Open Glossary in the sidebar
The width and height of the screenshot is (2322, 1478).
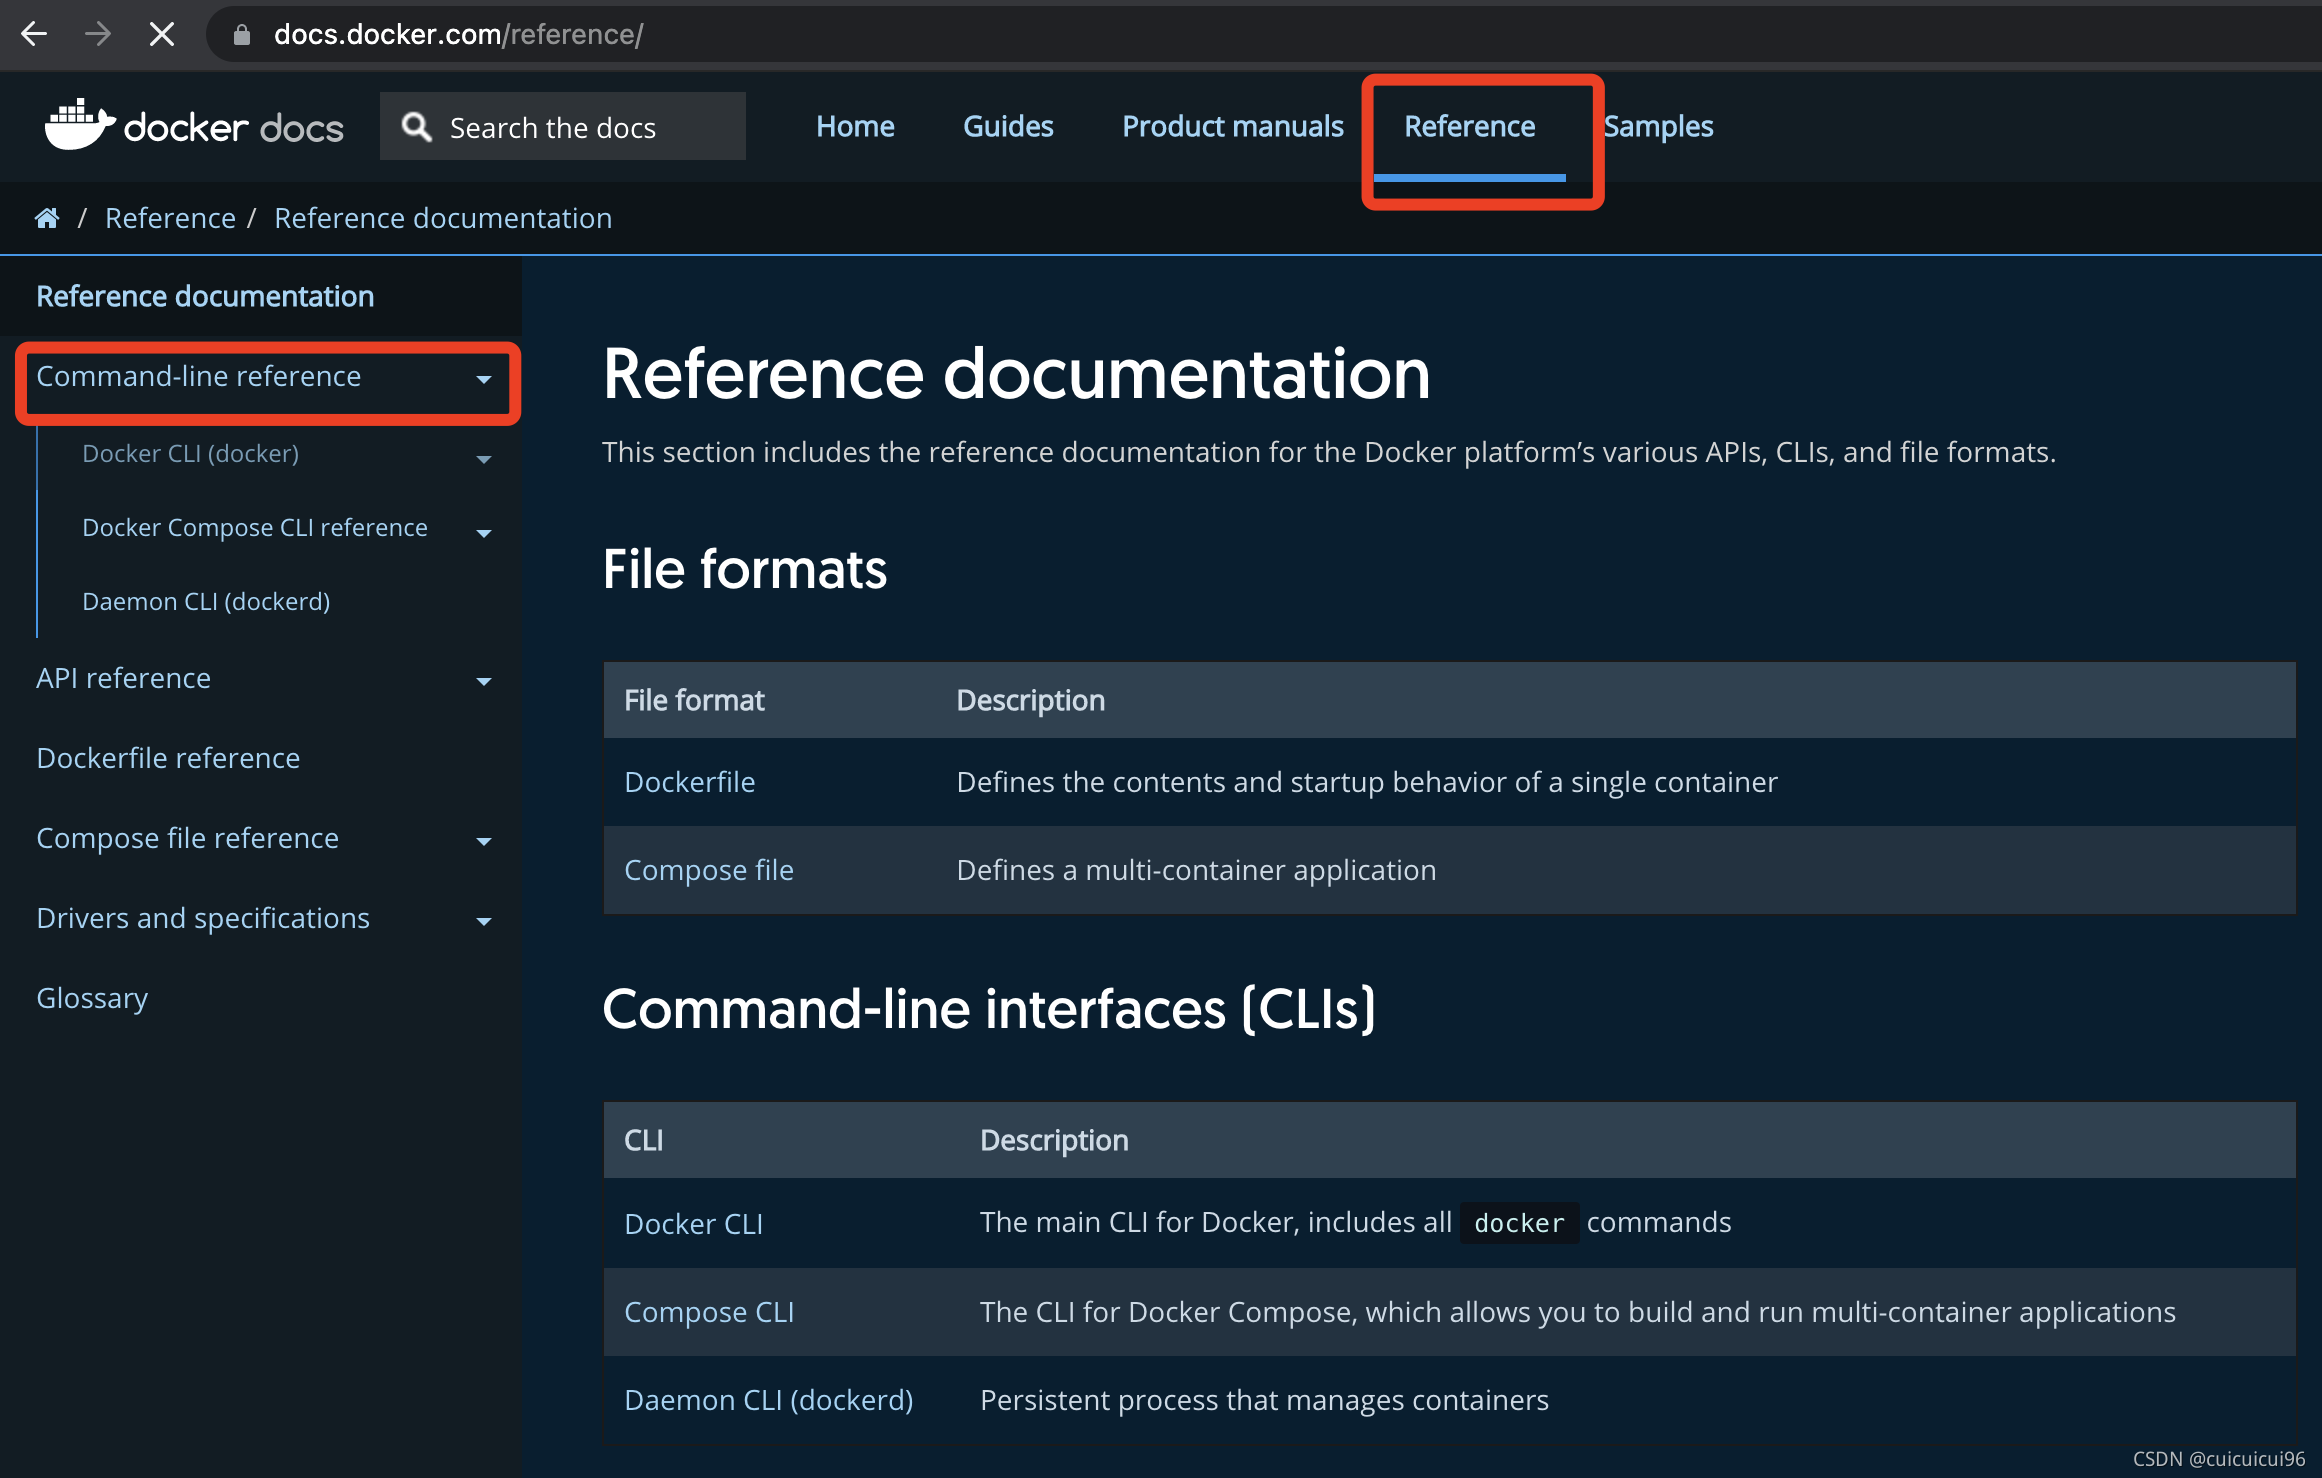coord(92,998)
